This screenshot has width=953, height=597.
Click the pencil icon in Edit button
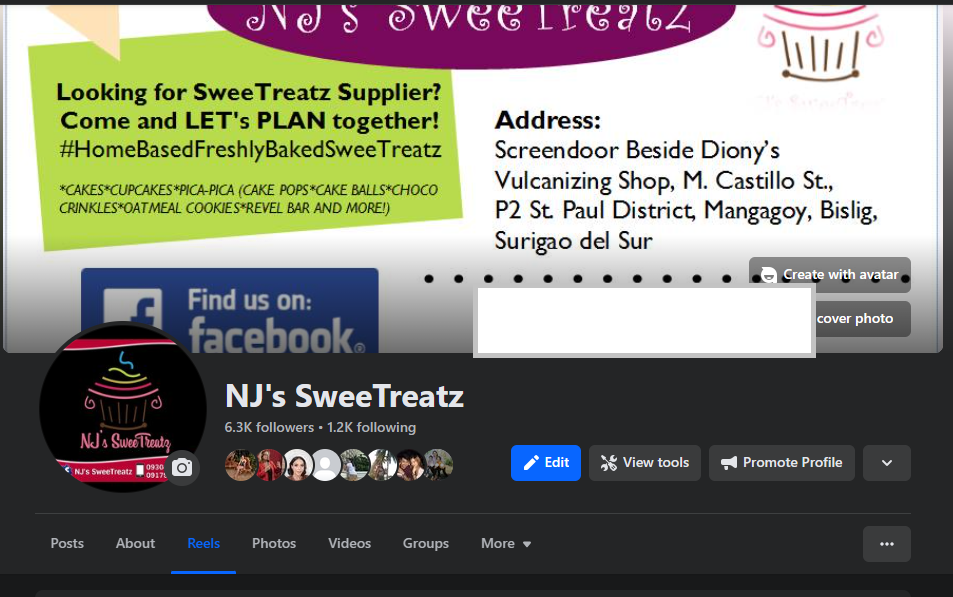pyautogui.click(x=531, y=463)
